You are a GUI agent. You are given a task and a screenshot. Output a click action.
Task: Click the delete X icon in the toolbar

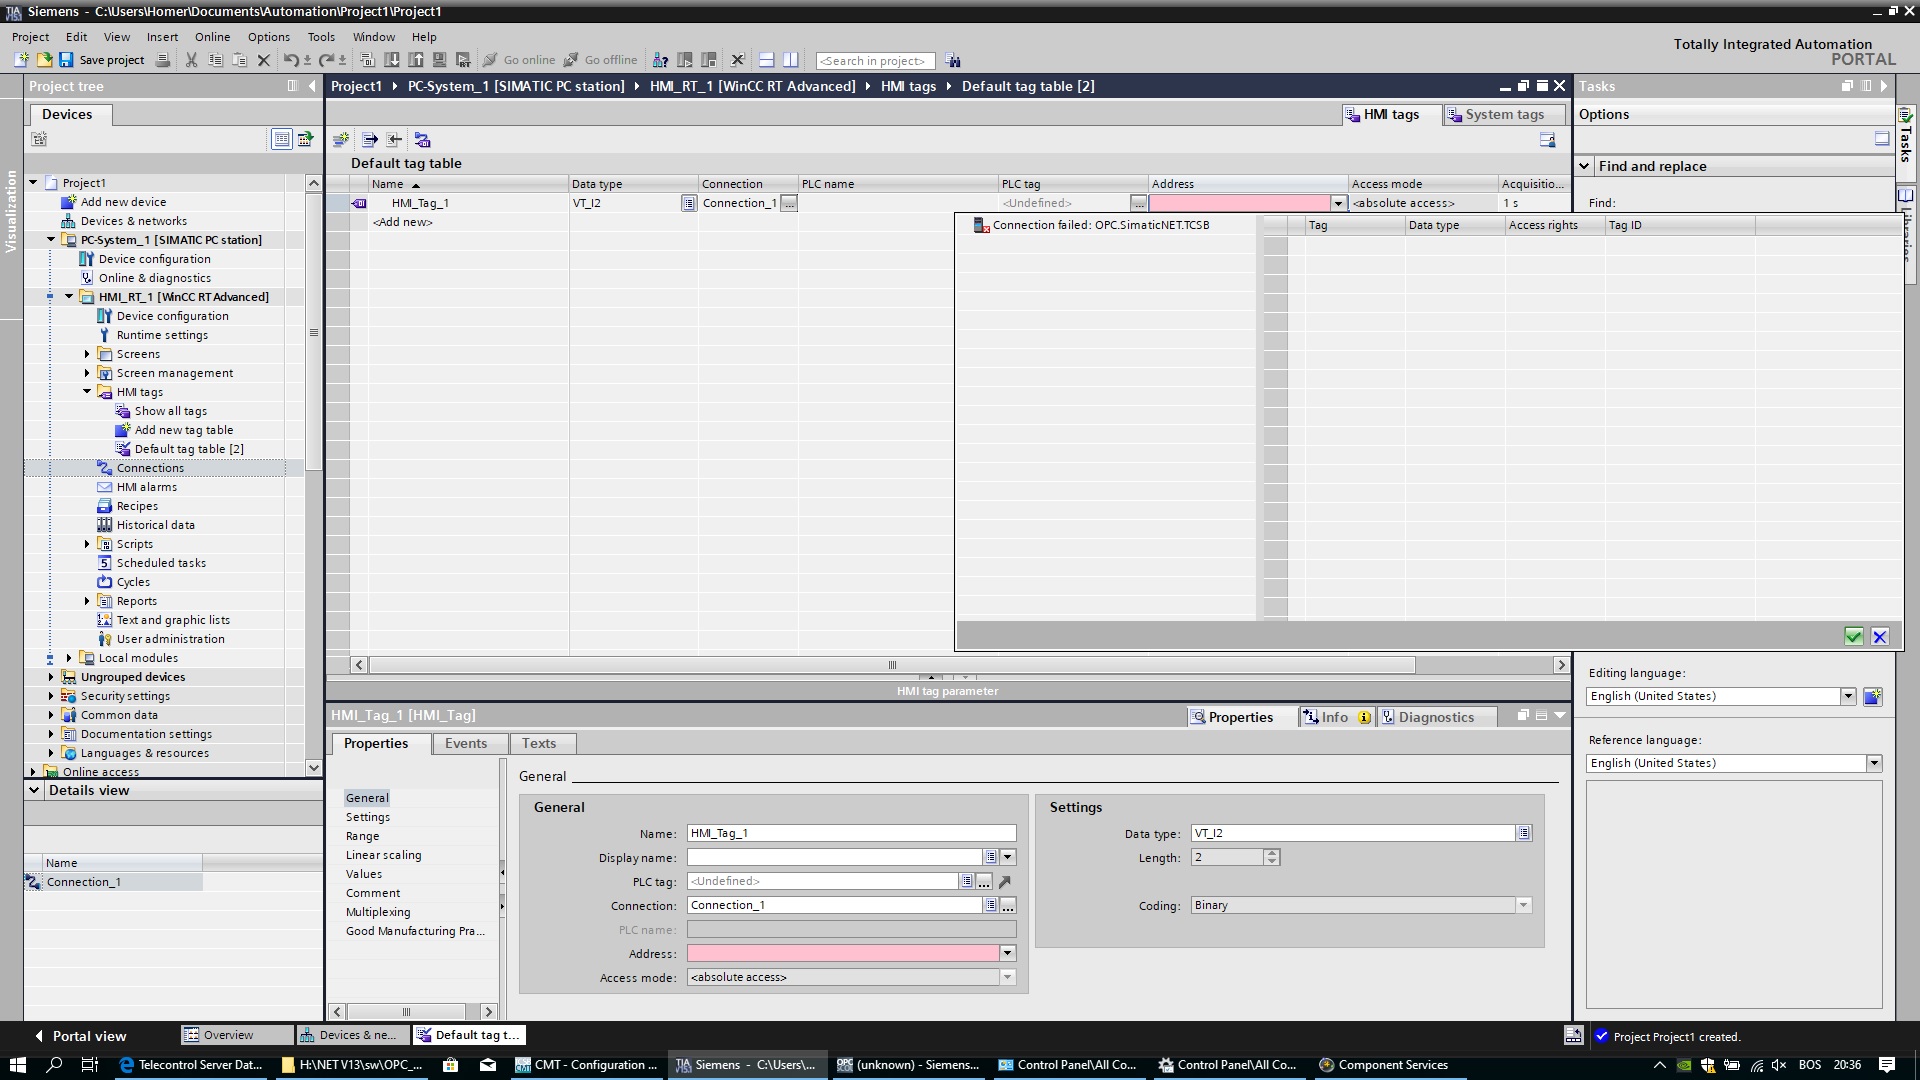point(264,60)
